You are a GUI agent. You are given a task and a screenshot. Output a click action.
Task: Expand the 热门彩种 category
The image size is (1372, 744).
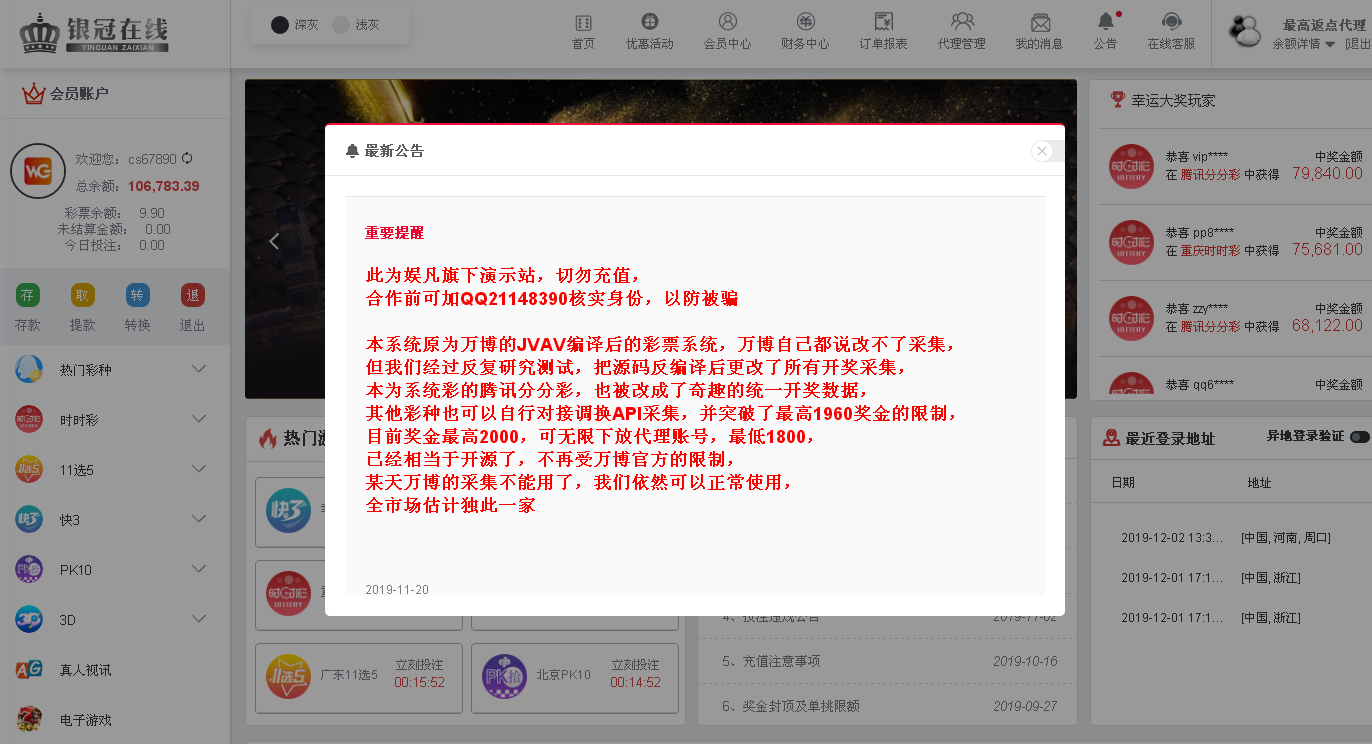199,369
